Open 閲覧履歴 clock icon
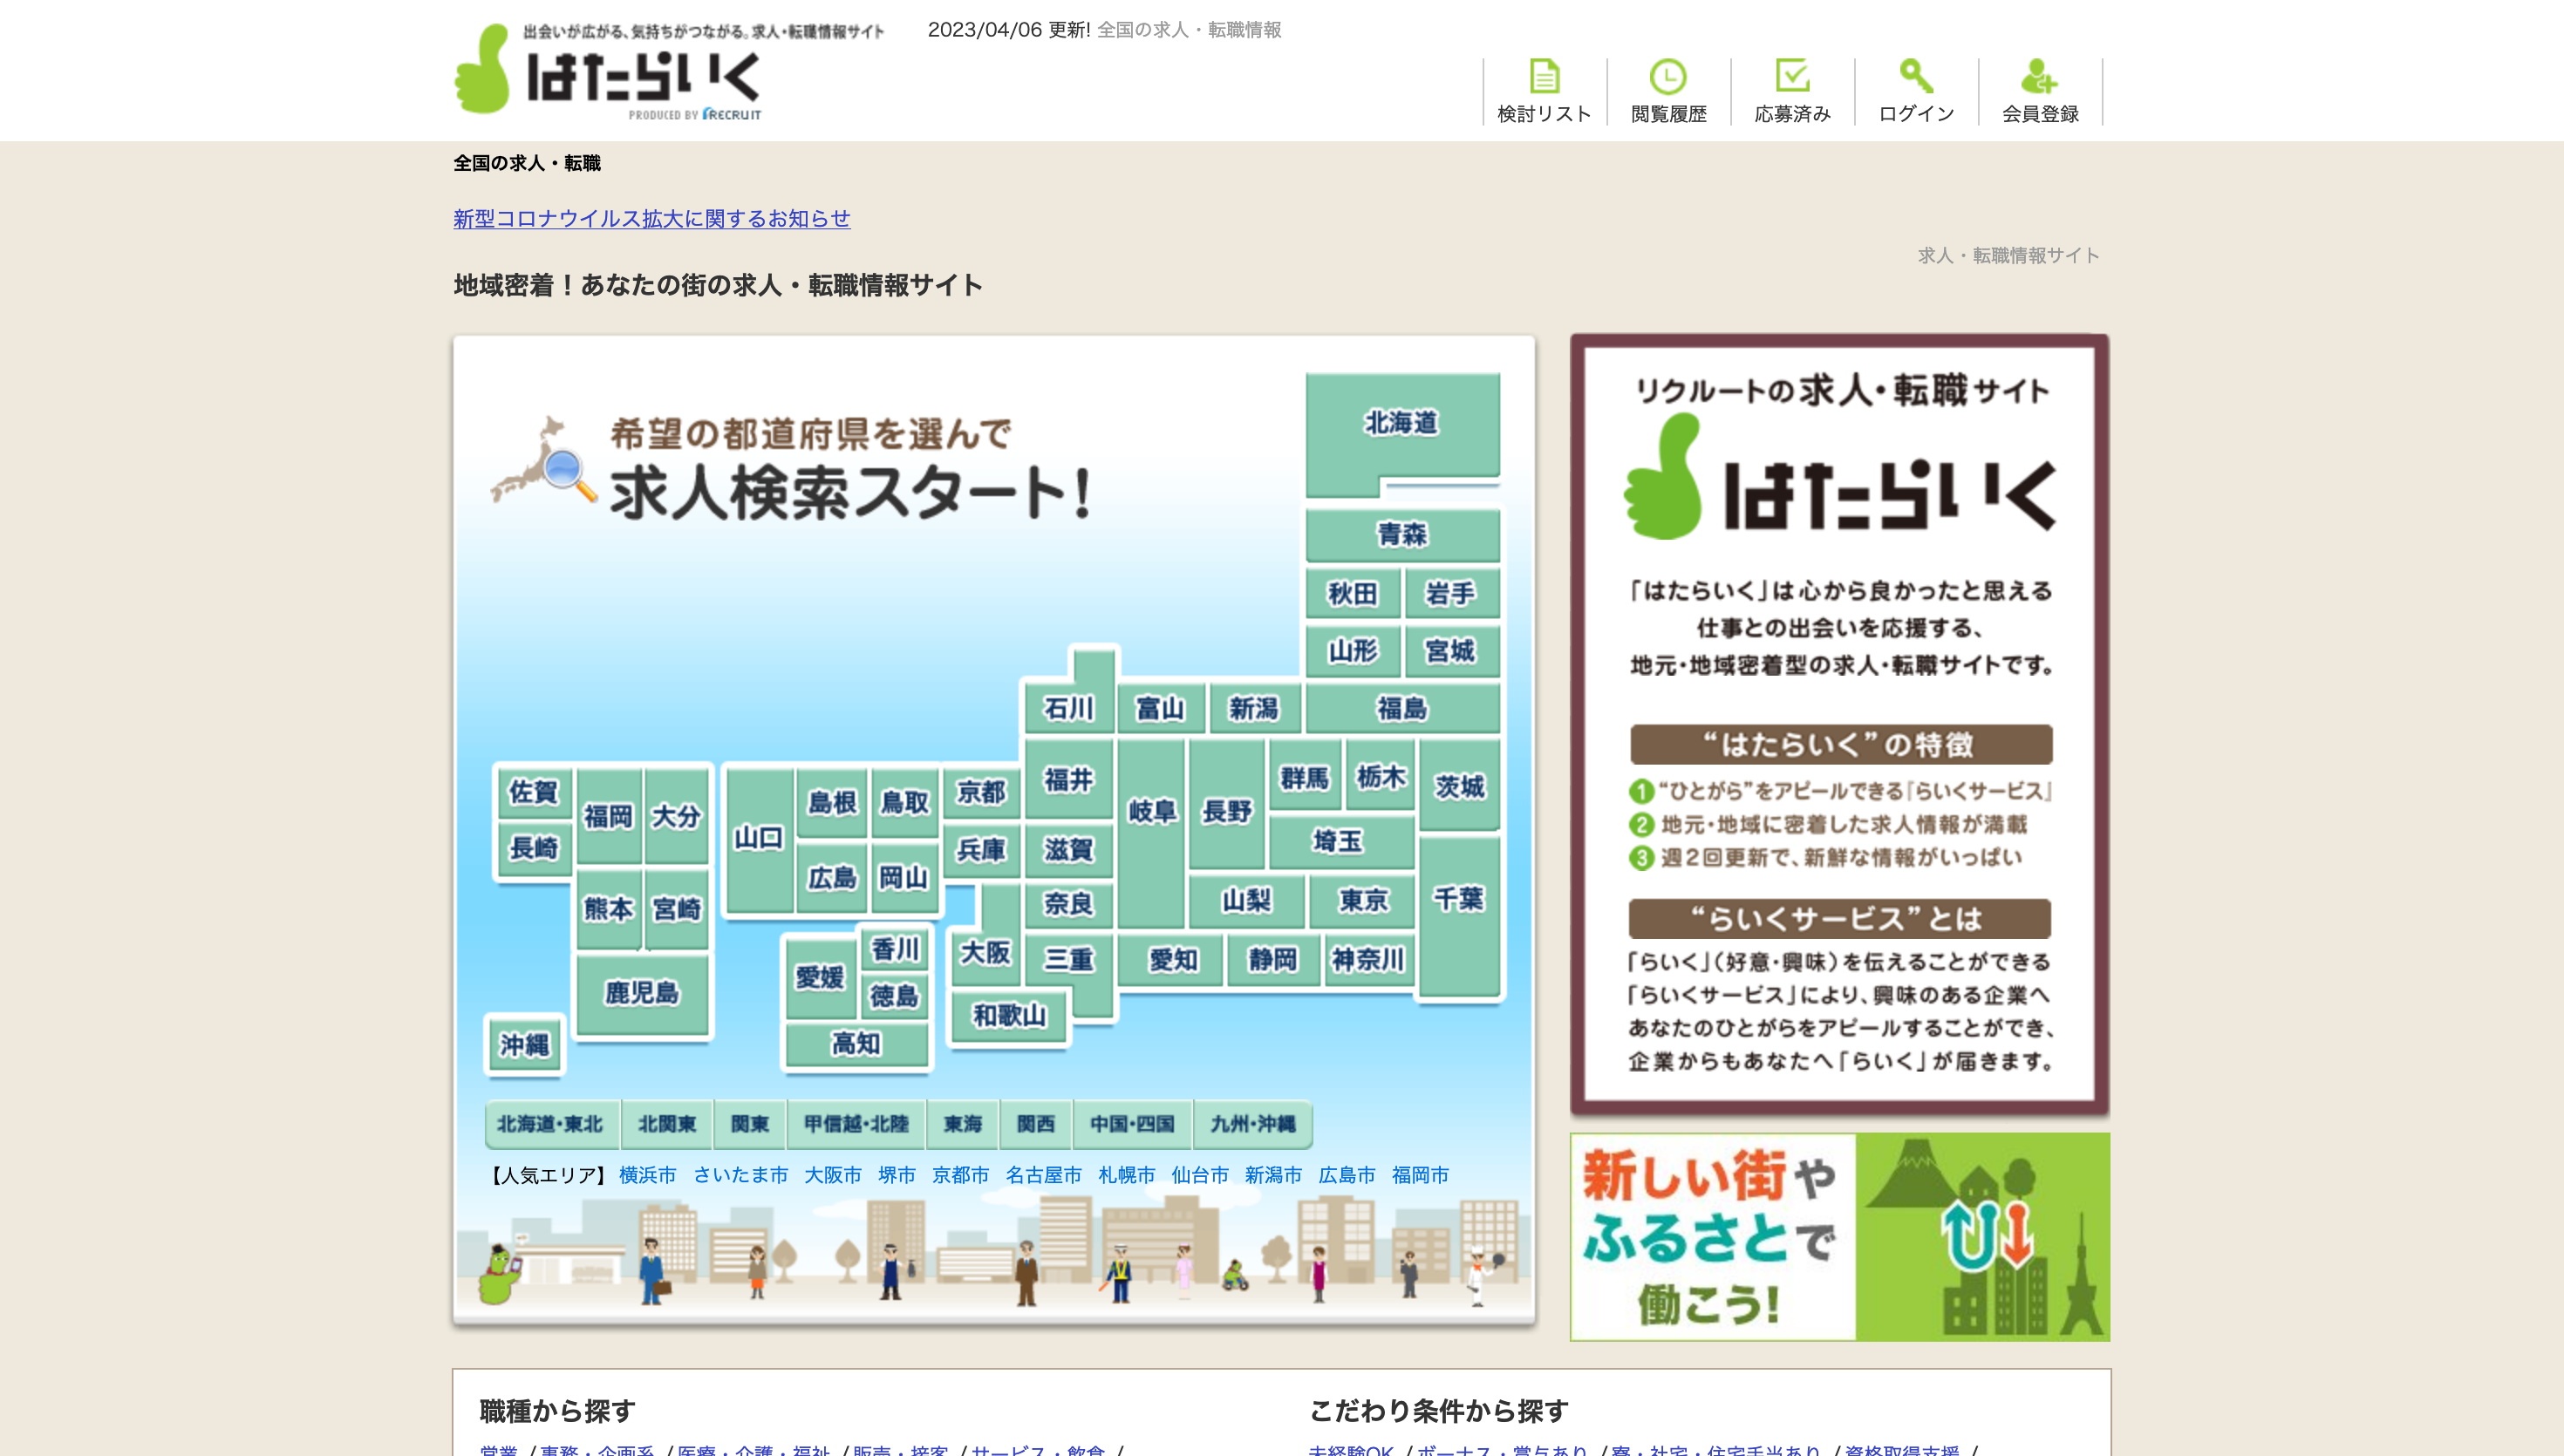 [1668, 77]
